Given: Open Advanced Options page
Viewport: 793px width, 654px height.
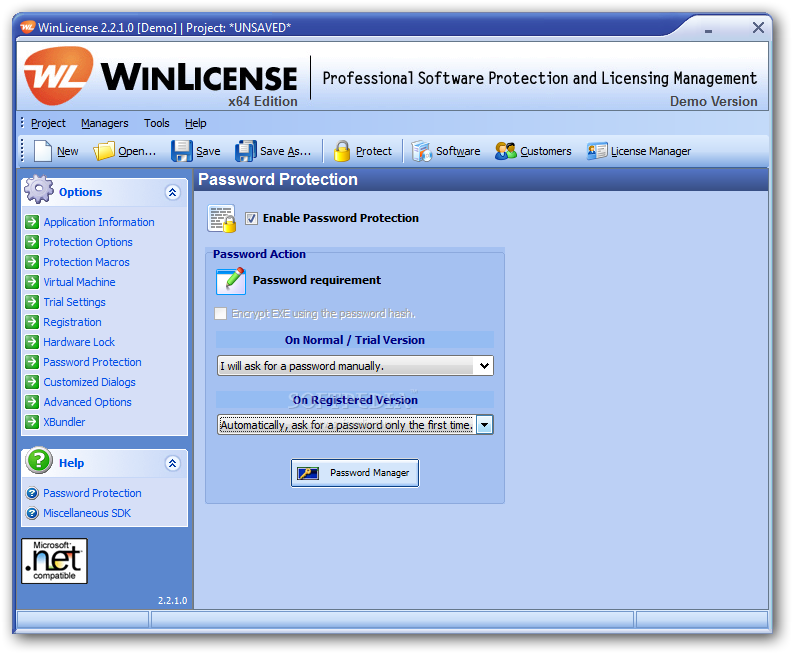Looking at the screenshot, I should (87, 402).
